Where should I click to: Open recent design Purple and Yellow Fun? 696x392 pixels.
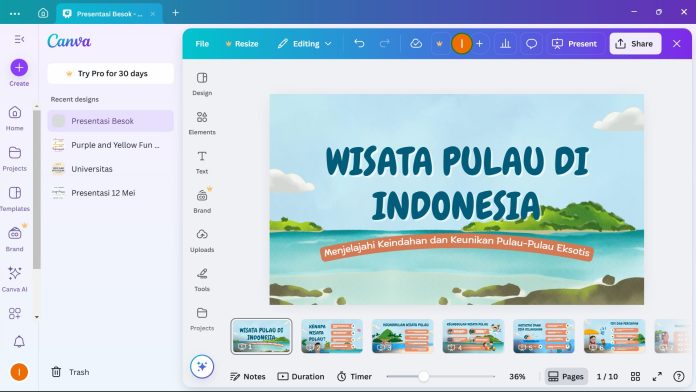[111, 145]
